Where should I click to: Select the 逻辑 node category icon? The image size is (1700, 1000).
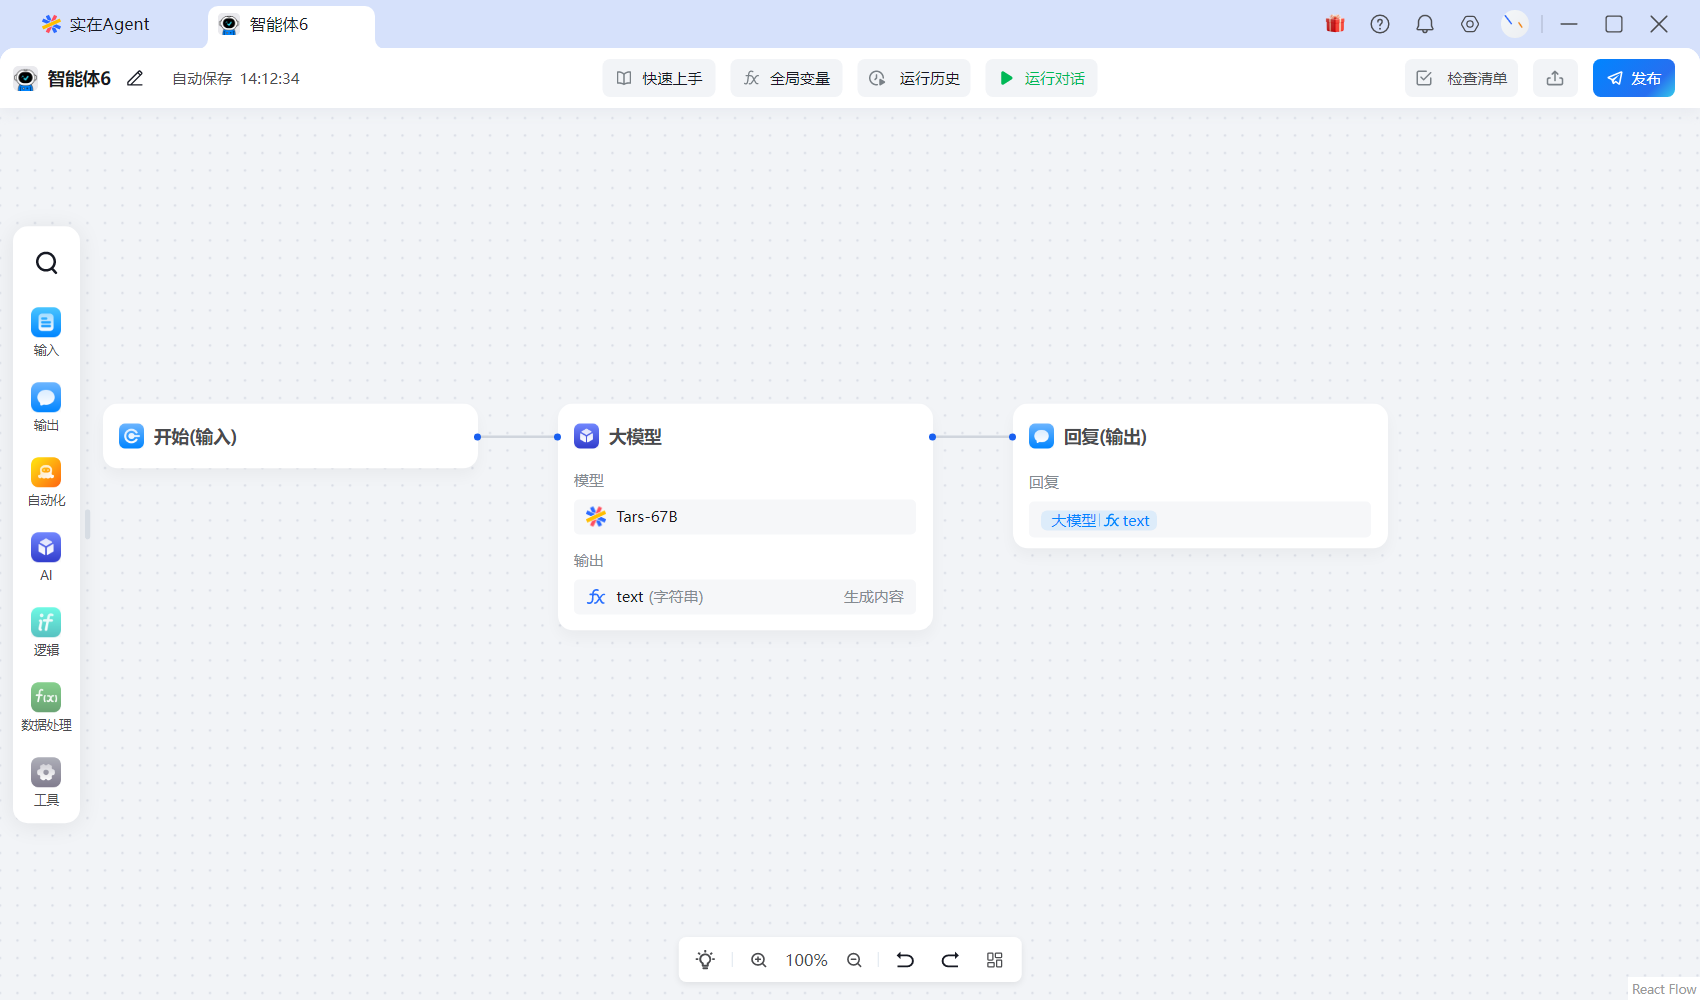(x=46, y=623)
